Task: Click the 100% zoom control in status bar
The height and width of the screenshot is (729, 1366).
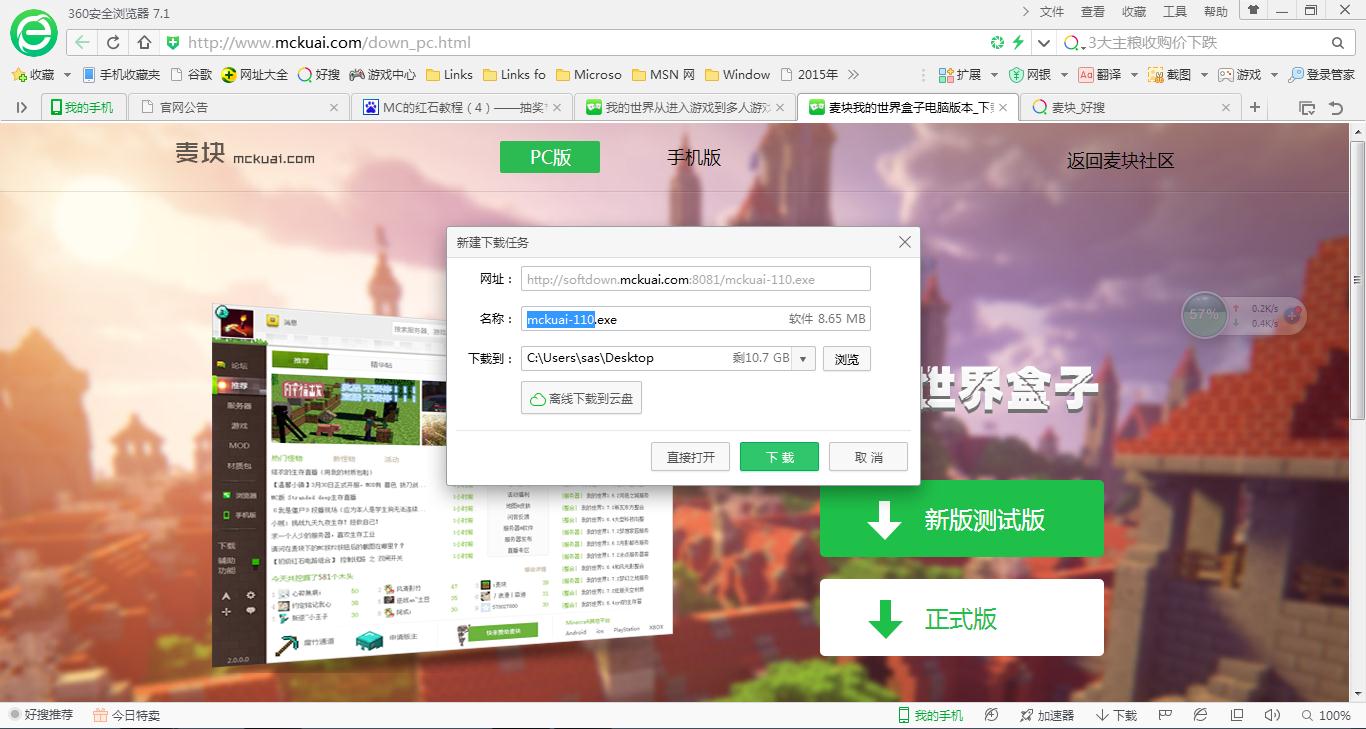Action: pos(1325,715)
